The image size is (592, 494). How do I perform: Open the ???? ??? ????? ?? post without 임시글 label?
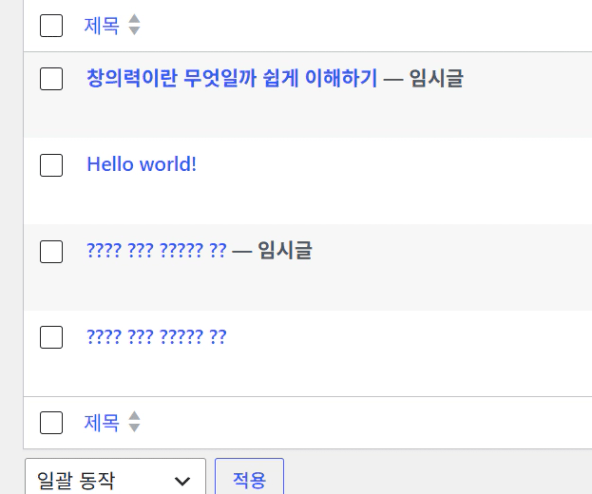point(156,337)
